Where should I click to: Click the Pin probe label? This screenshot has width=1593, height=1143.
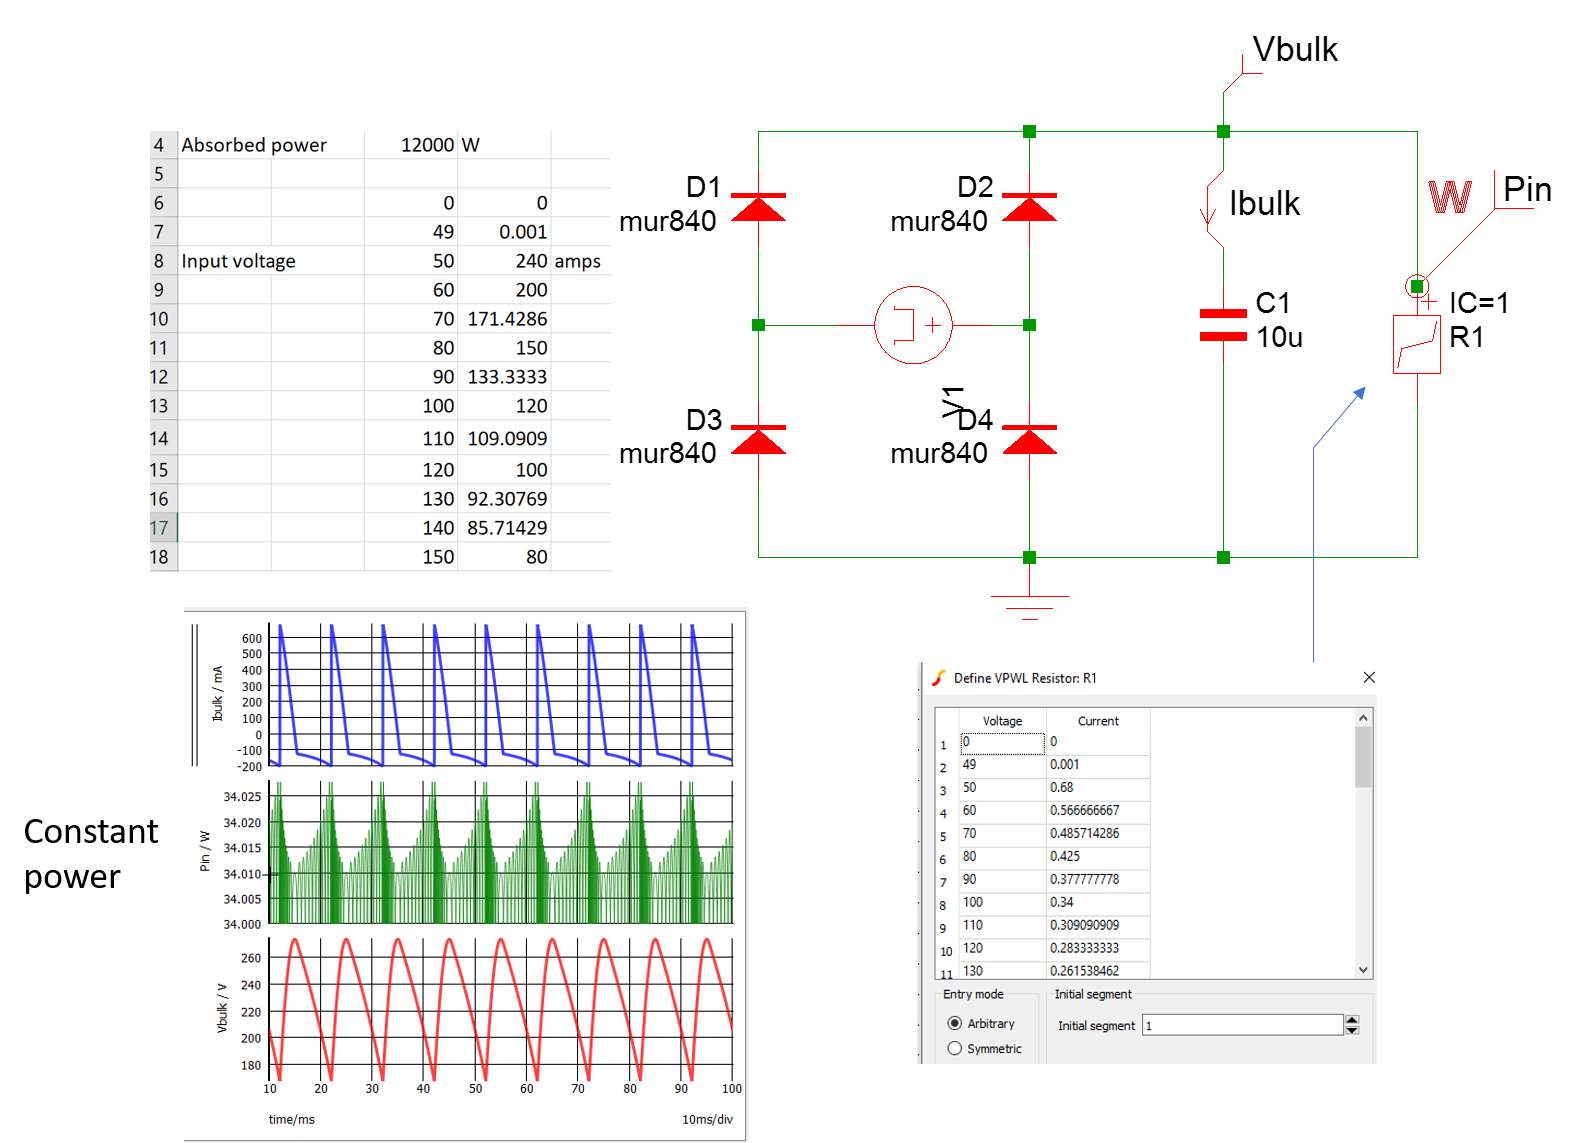click(x=1527, y=189)
